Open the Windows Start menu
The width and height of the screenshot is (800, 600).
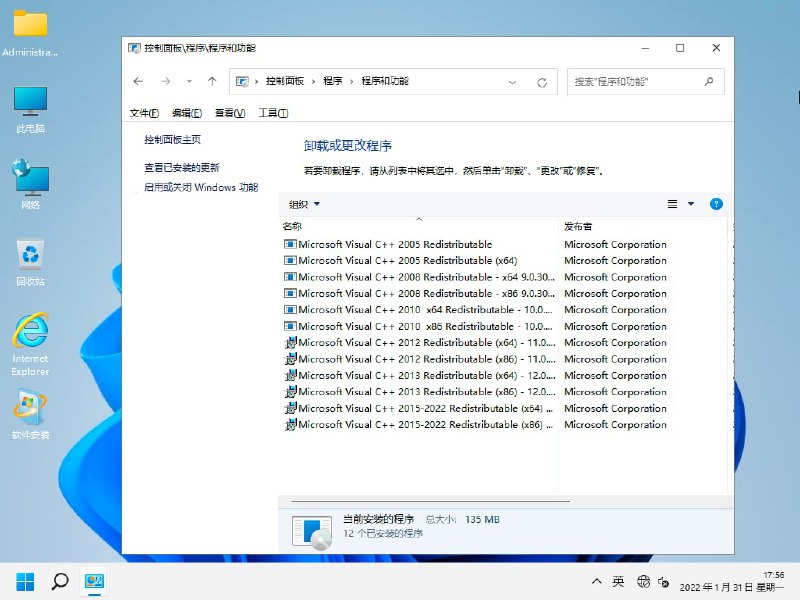pos(24,581)
